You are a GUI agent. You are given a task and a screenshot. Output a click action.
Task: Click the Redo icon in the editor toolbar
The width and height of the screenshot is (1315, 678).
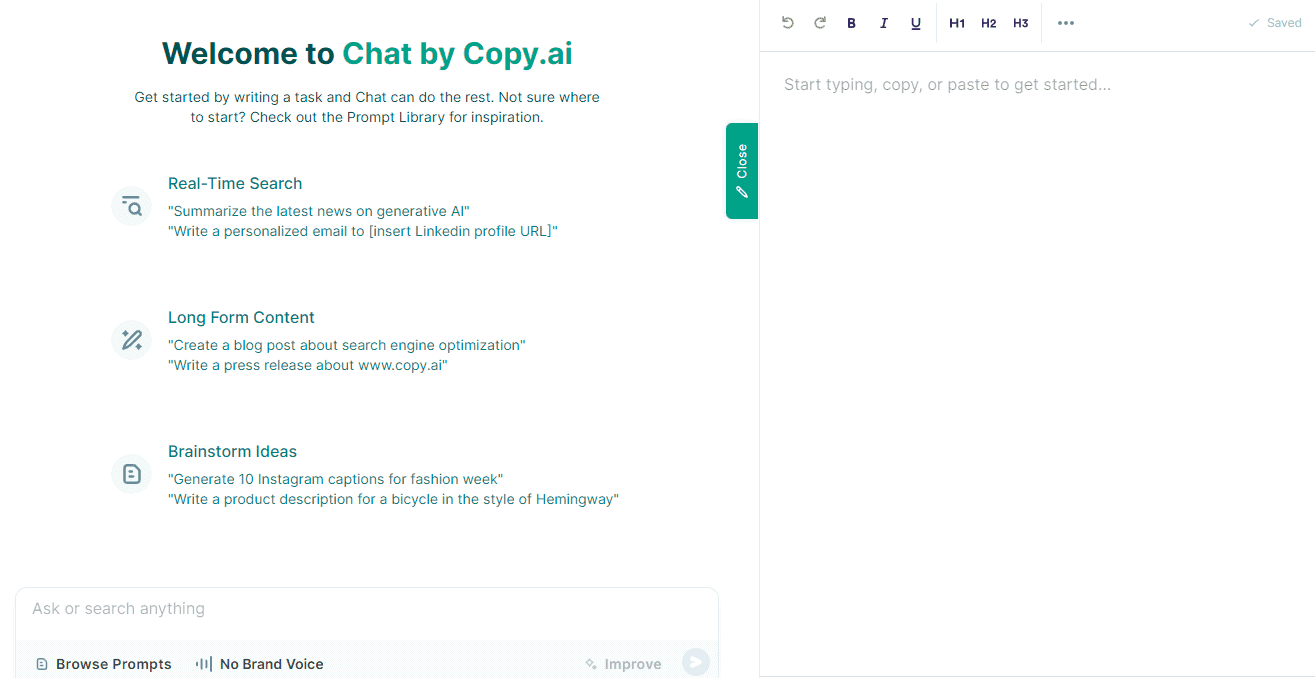[x=819, y=22]
